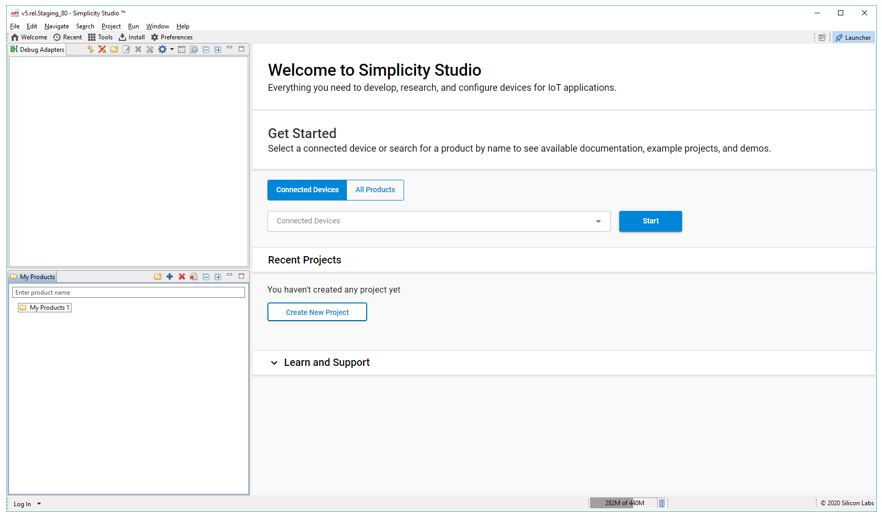This screenshot has width=882, height=516.
Task: Open the Navigate menu
Action: (57, 26)
